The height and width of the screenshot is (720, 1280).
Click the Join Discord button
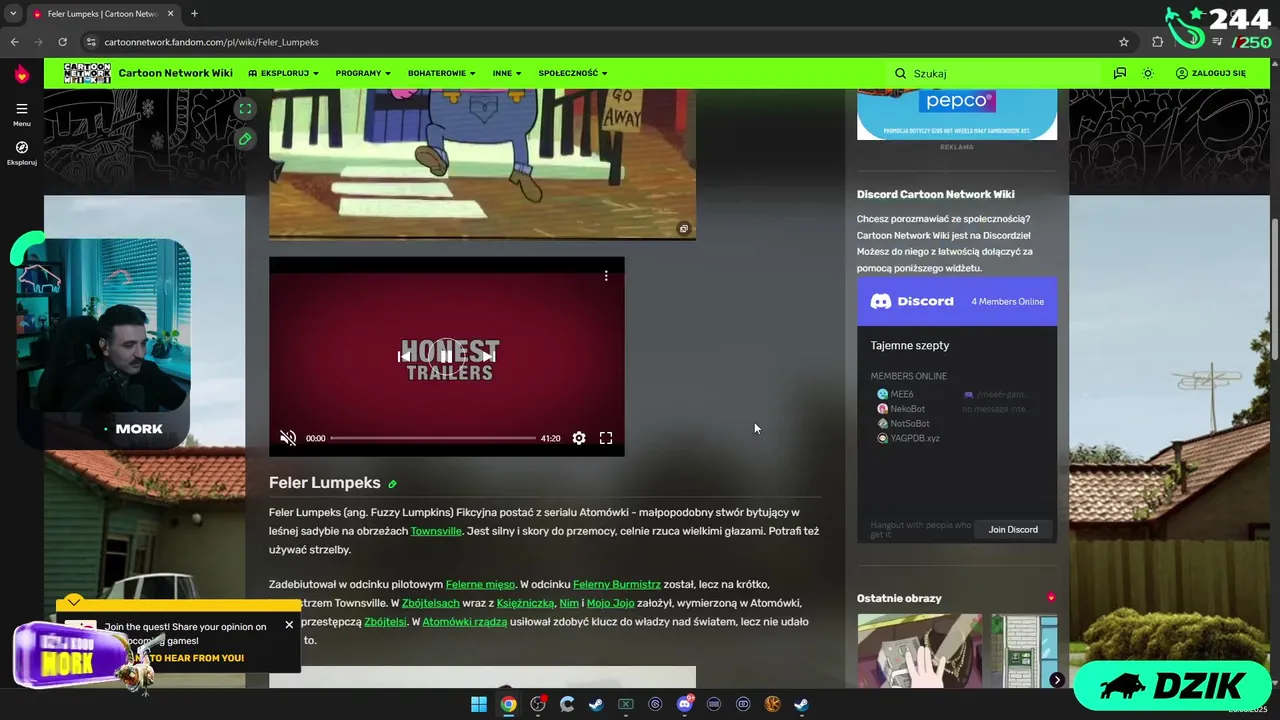(x=1013, y=529)
